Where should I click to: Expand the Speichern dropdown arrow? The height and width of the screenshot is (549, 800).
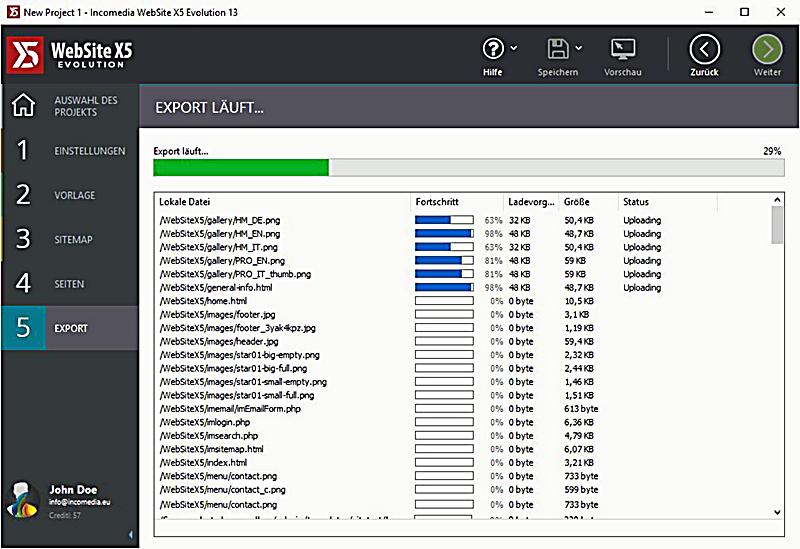(579, 48)
